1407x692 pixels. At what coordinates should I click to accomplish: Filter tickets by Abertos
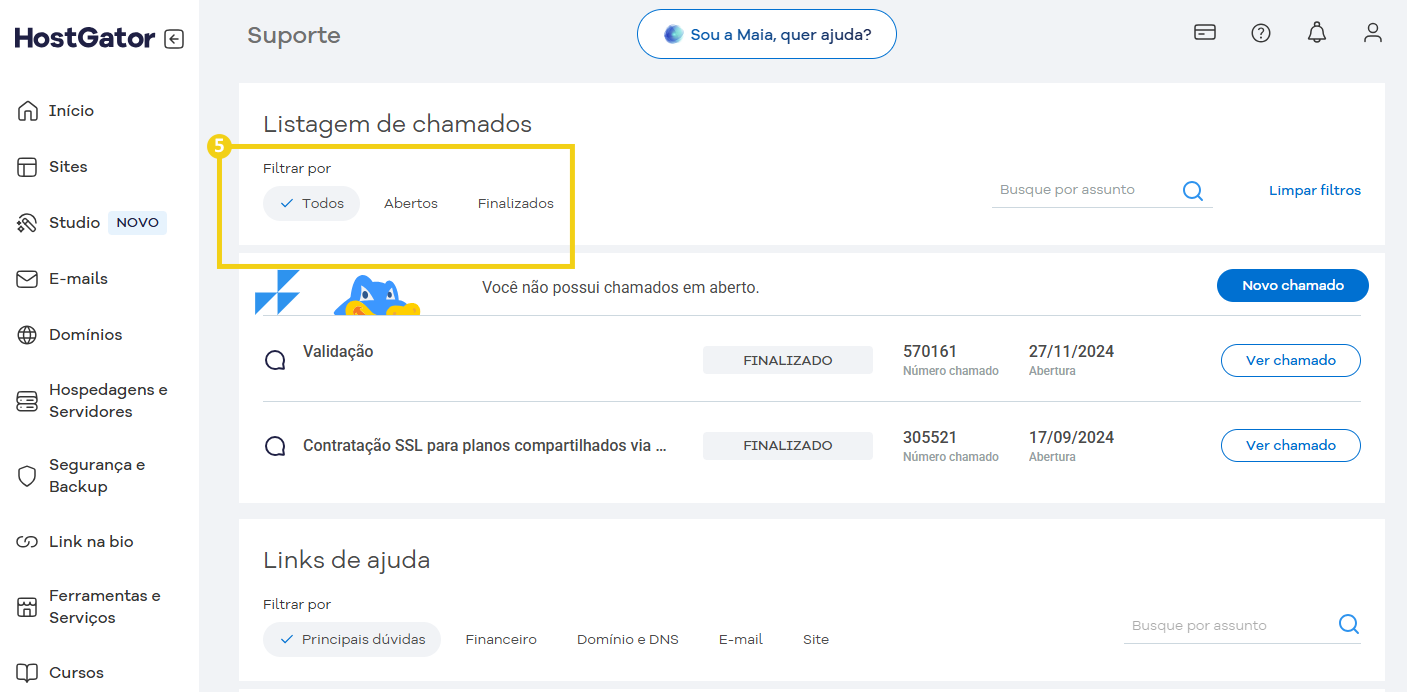click(x=411, y=203)
